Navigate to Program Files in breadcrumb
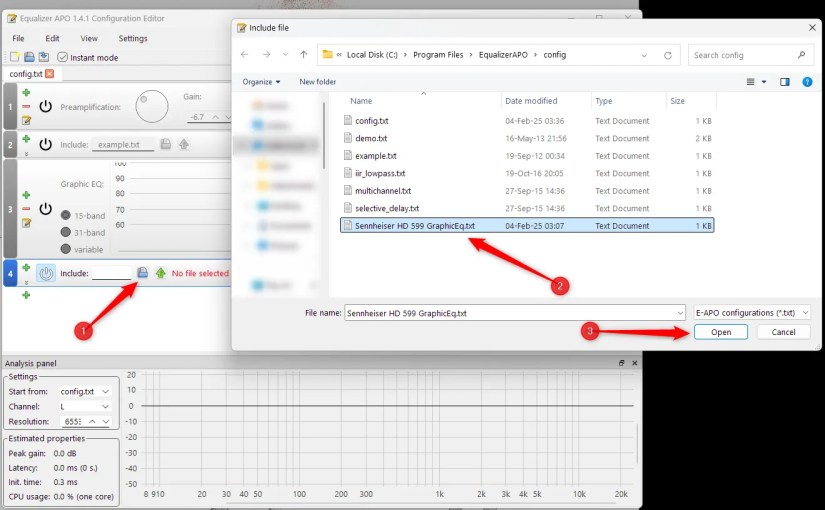 (438, 55)
